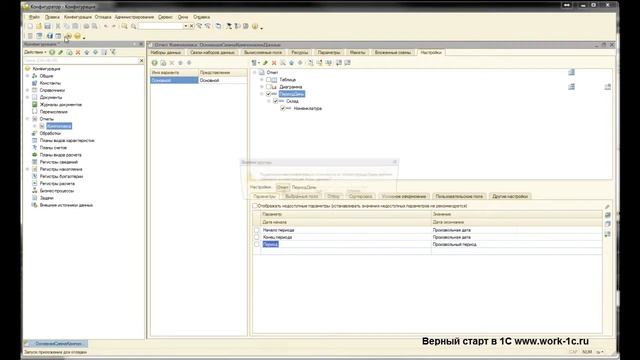Viewport: 640px width, 360px height.
Task: Expand the Регистры накопления tree node
Action: coord(28,169)
